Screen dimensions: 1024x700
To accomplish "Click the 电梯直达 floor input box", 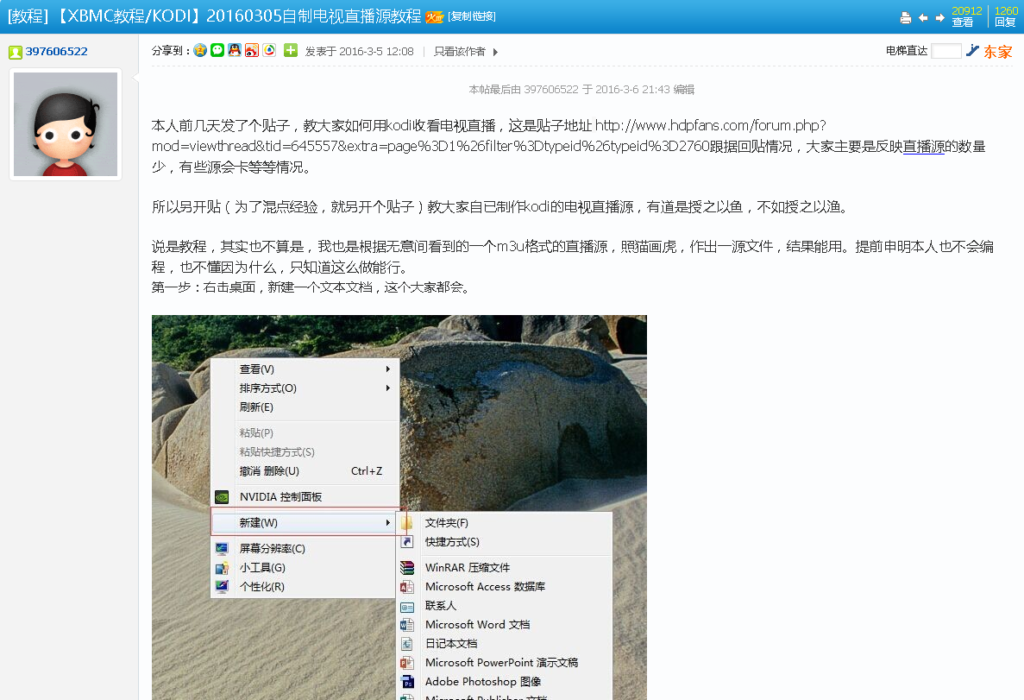I will click(945, 51).
